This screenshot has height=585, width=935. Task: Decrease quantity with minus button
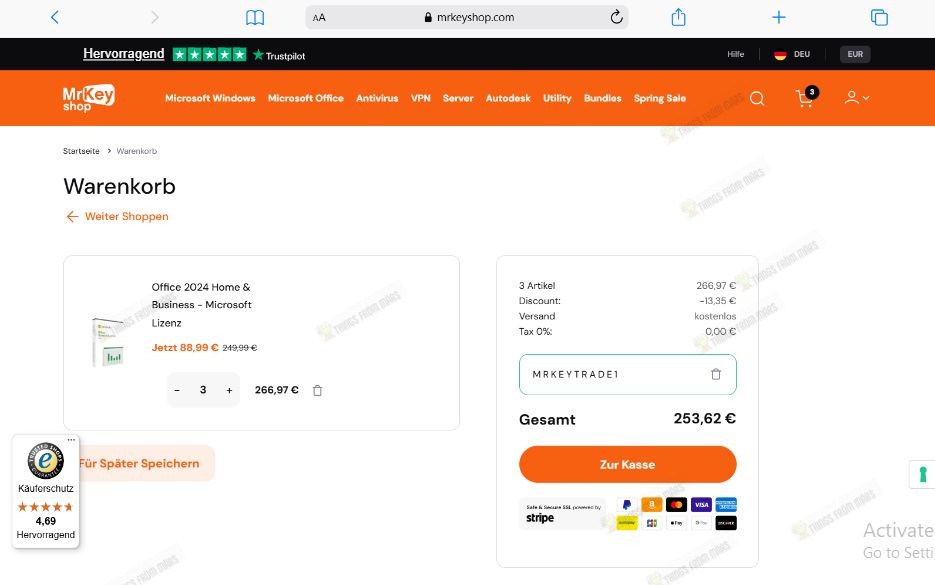click(177, 390)
